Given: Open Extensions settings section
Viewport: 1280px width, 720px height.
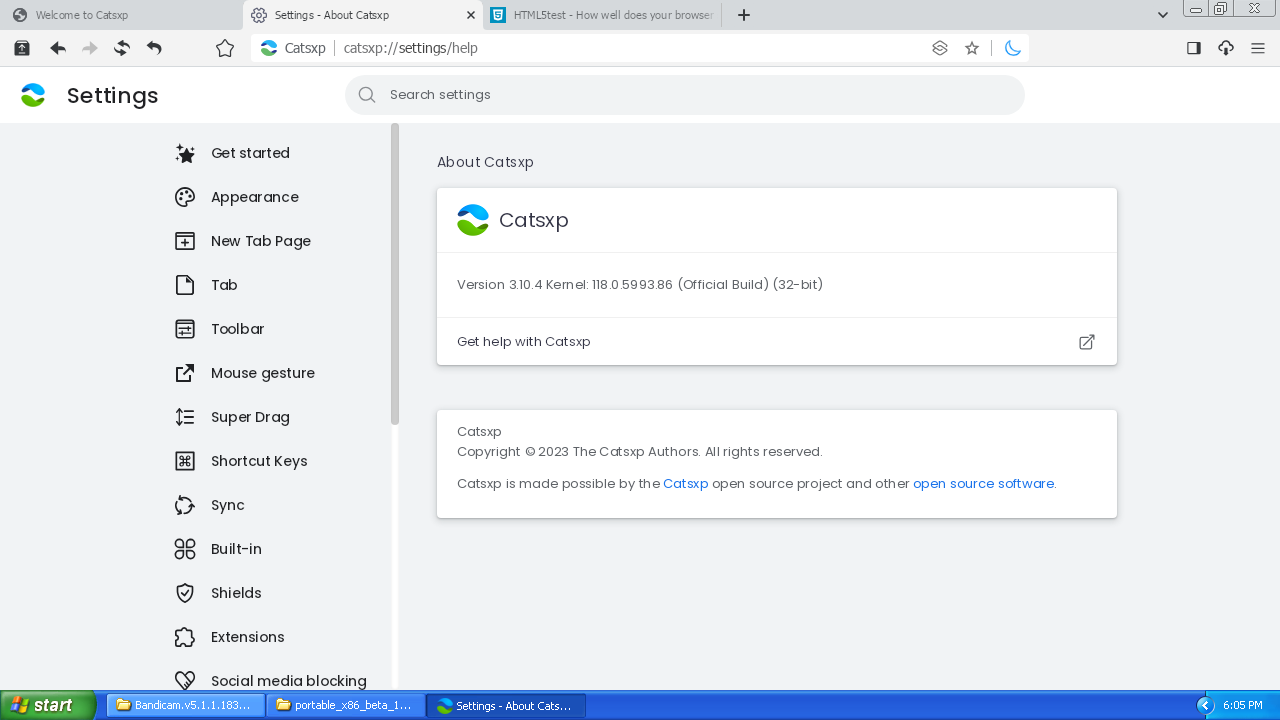Looking at the screenshot, I should (x=247, y=637).
